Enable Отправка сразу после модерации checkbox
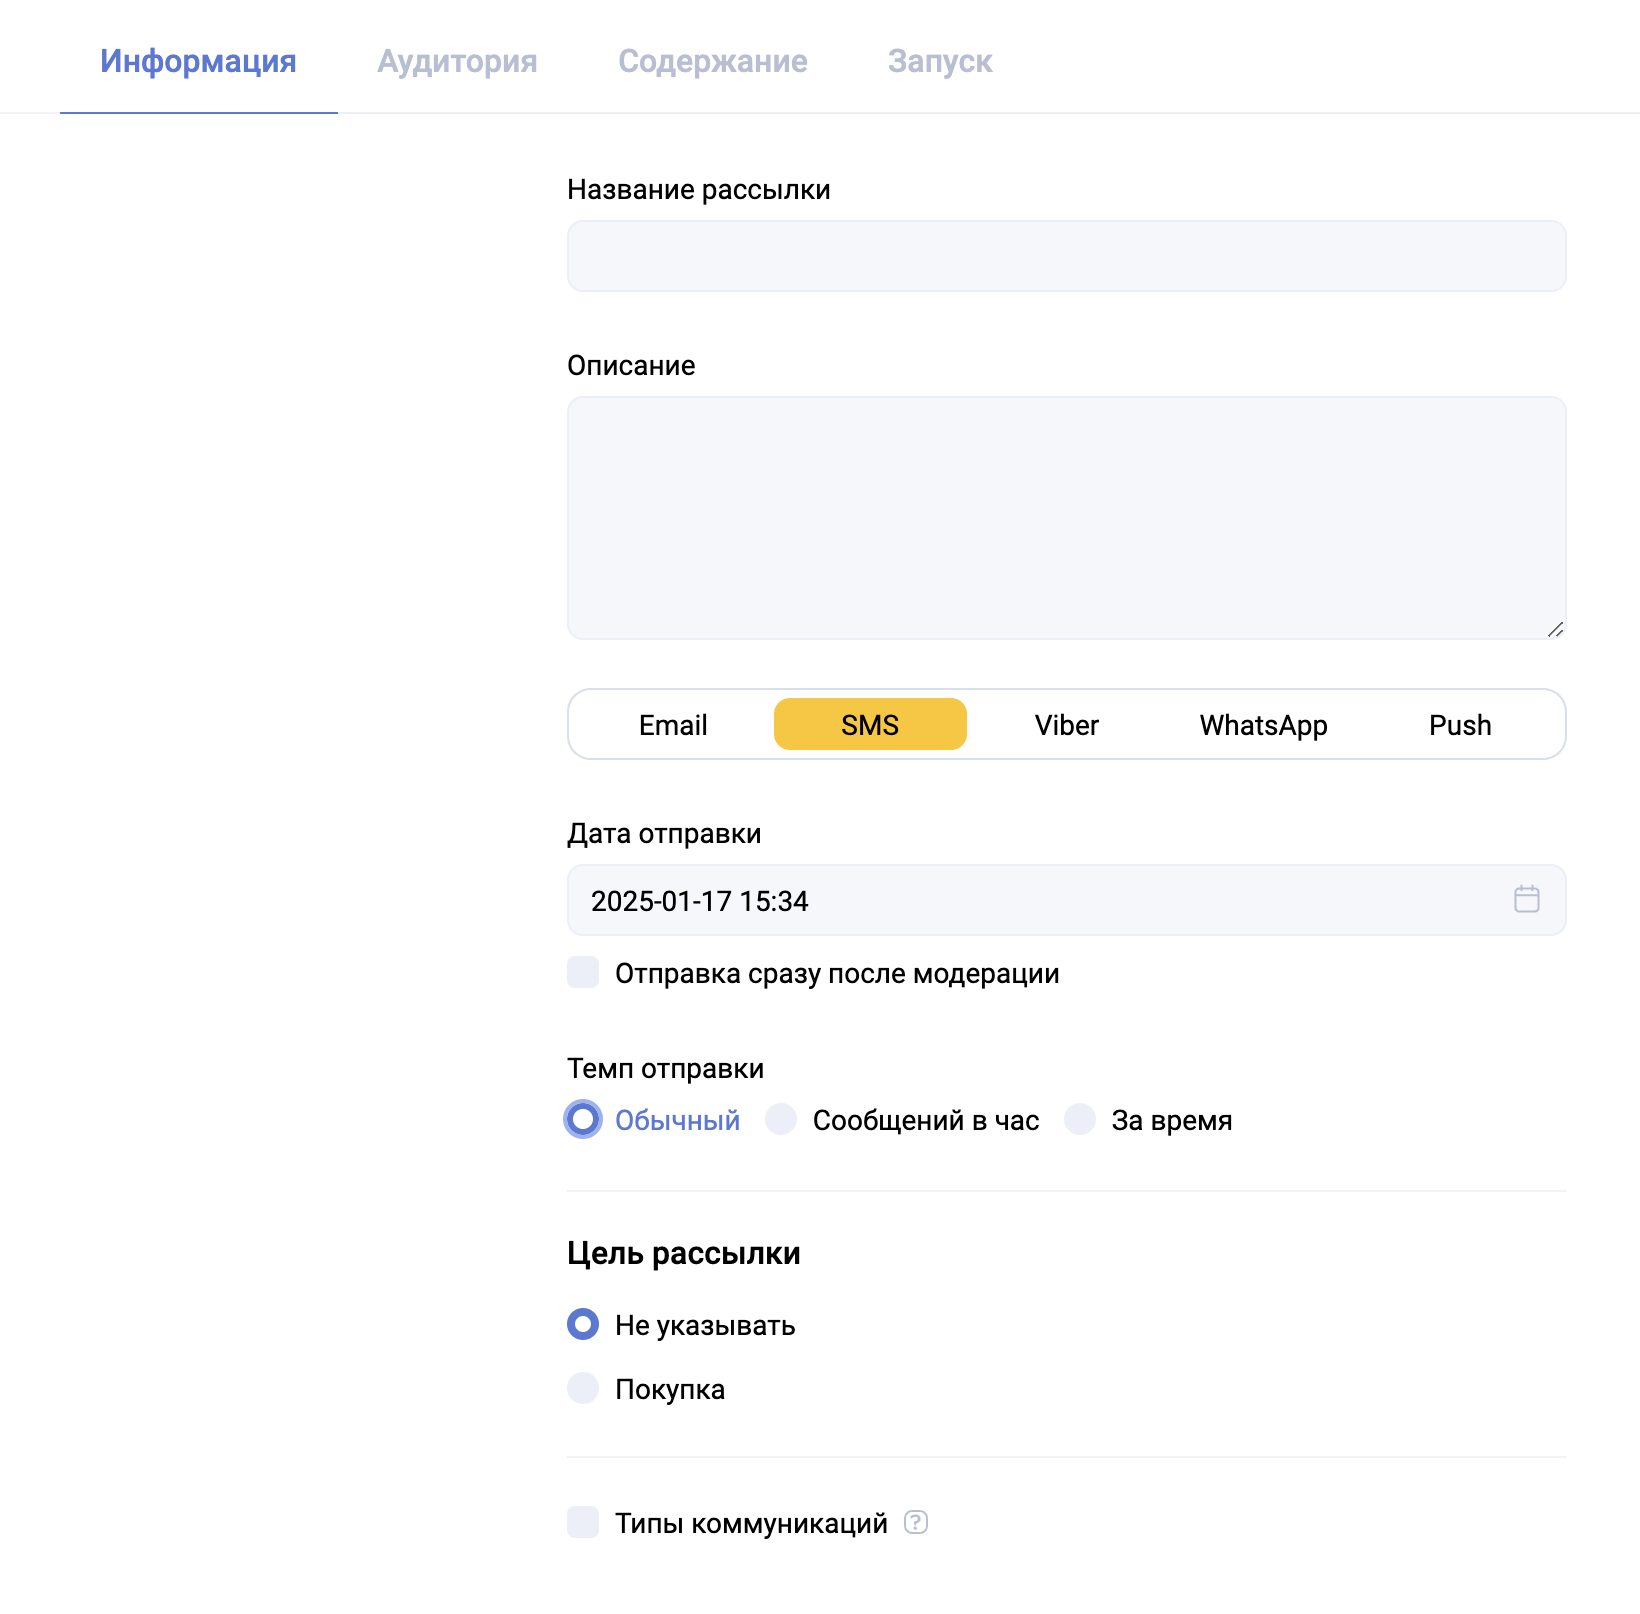Viewport: 1640px width, 1614px height. [583, 972]
